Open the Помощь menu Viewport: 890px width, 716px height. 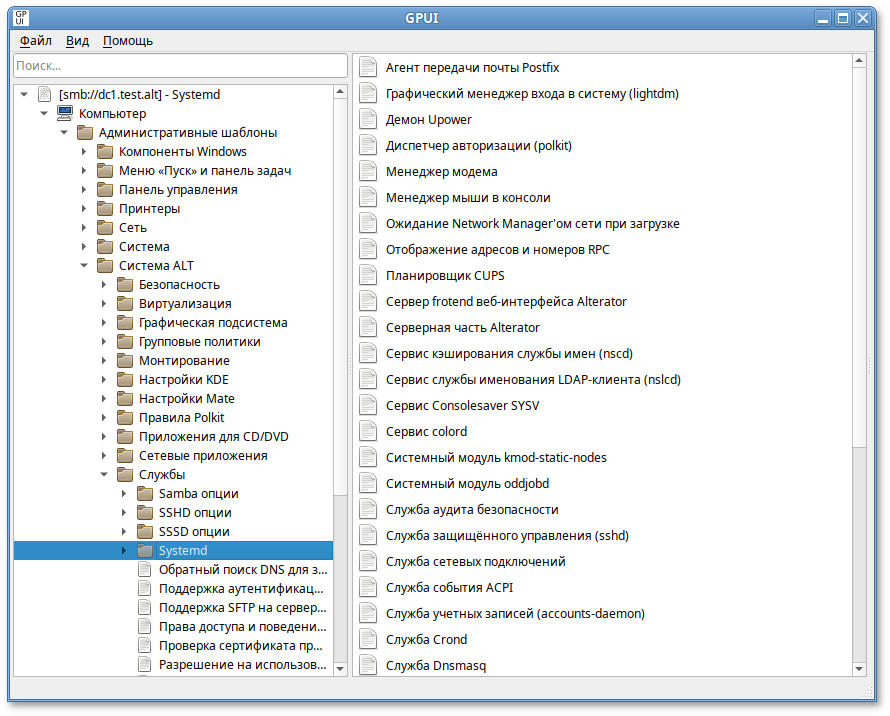coord(128,41)
